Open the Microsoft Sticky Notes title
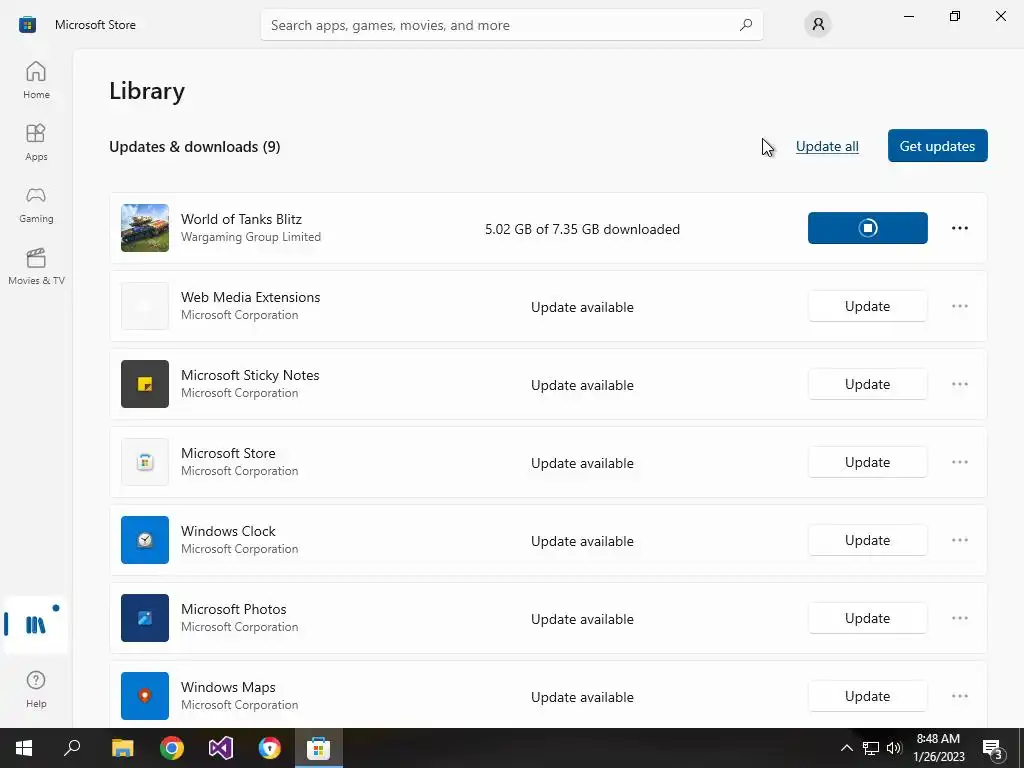This screenshot has height=768, width=1024. click(250, 376)
